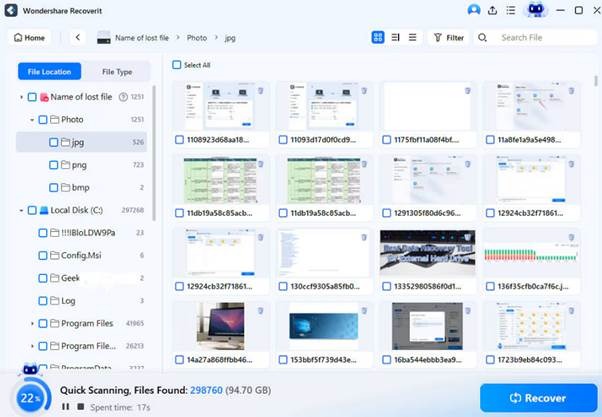Open the user account icon
Screen dimensions: 602x417
point(474,10)
